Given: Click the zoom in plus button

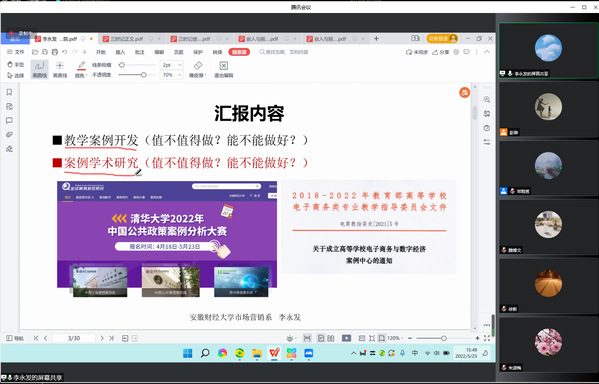Looking at the screenshot, I should pyautogui.click(x=477, y=338).
